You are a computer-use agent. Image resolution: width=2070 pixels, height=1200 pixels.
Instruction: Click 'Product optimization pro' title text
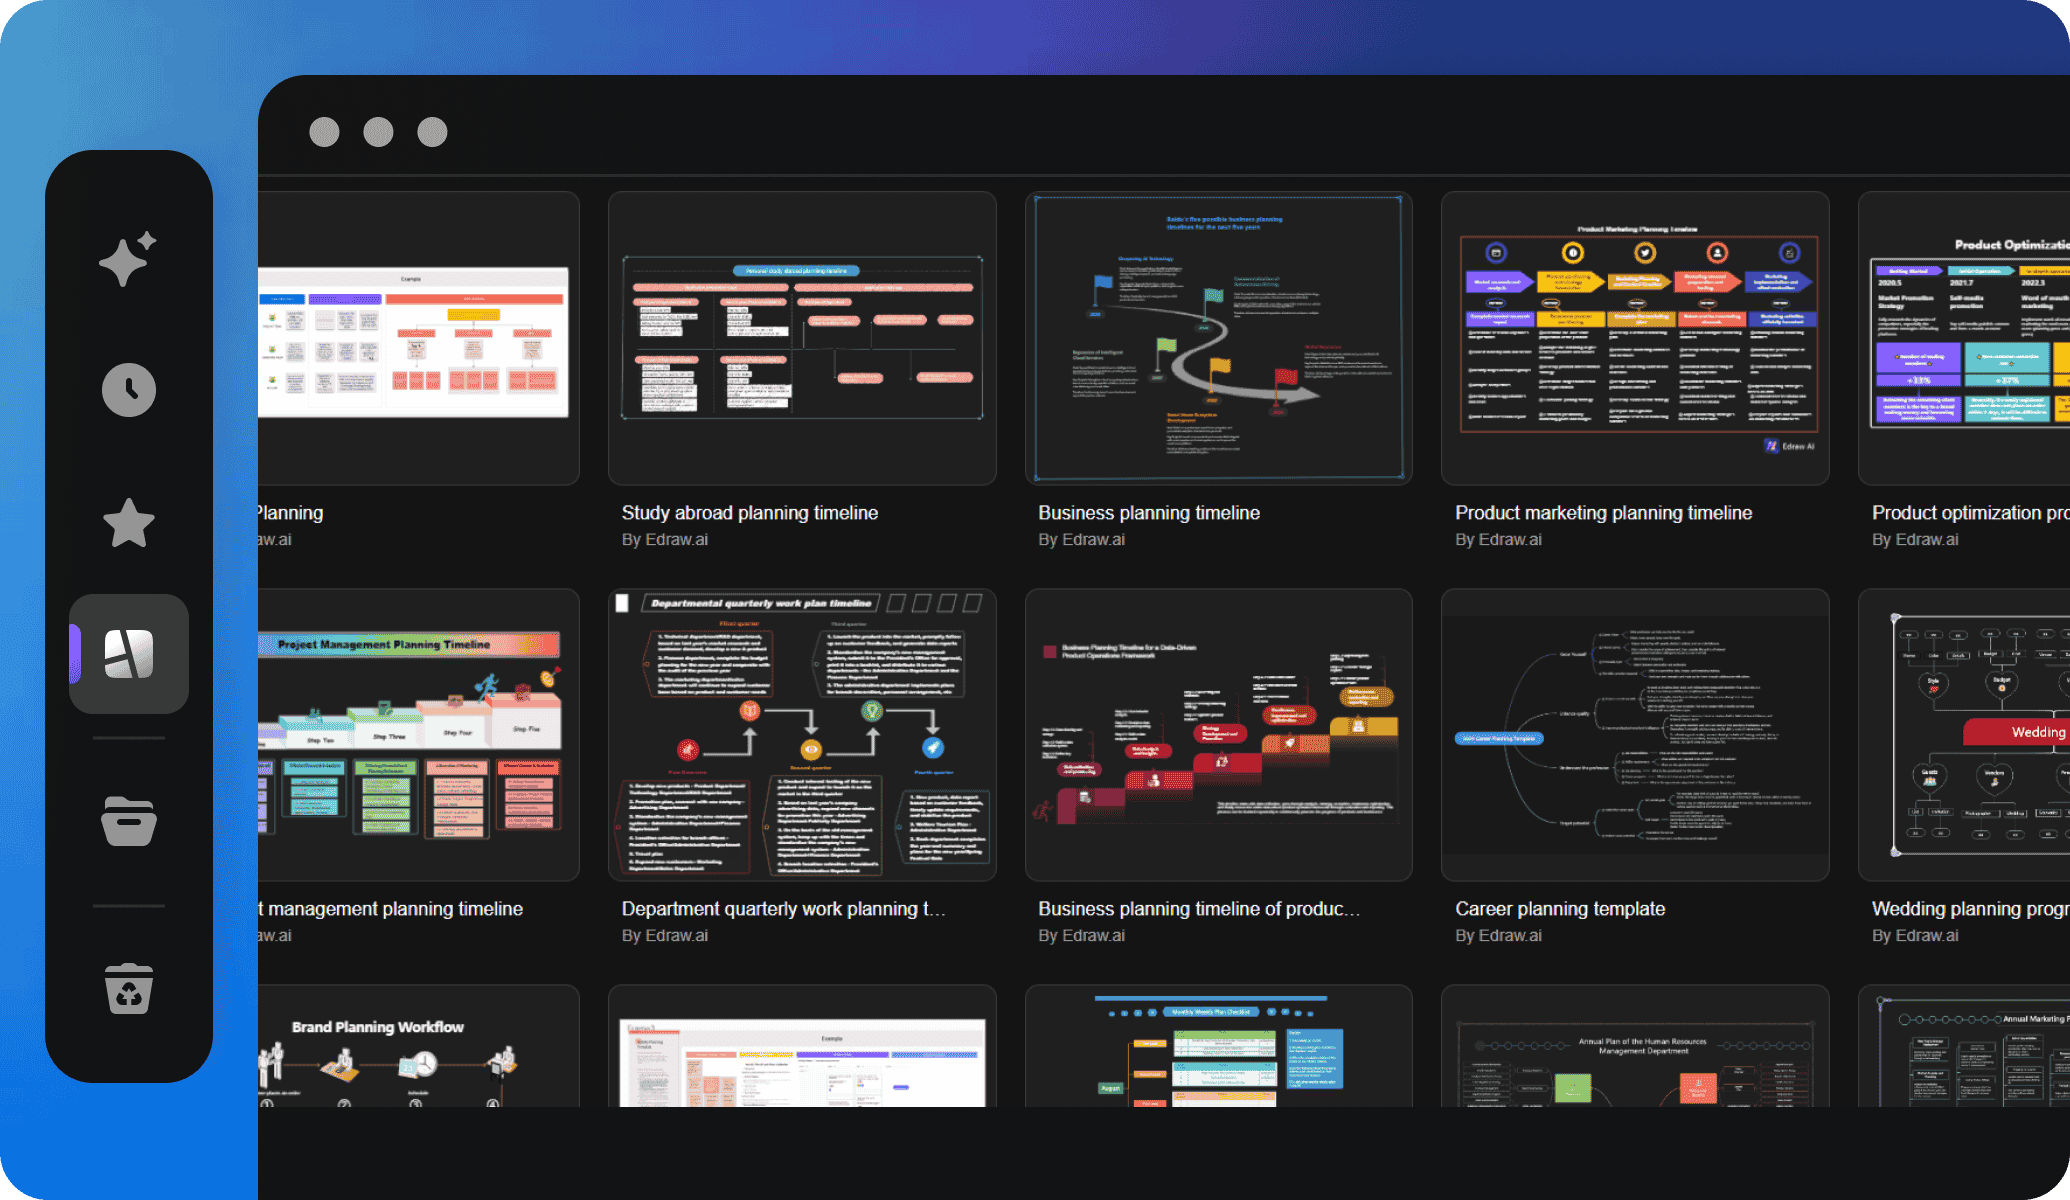[x=1970, y=513]
